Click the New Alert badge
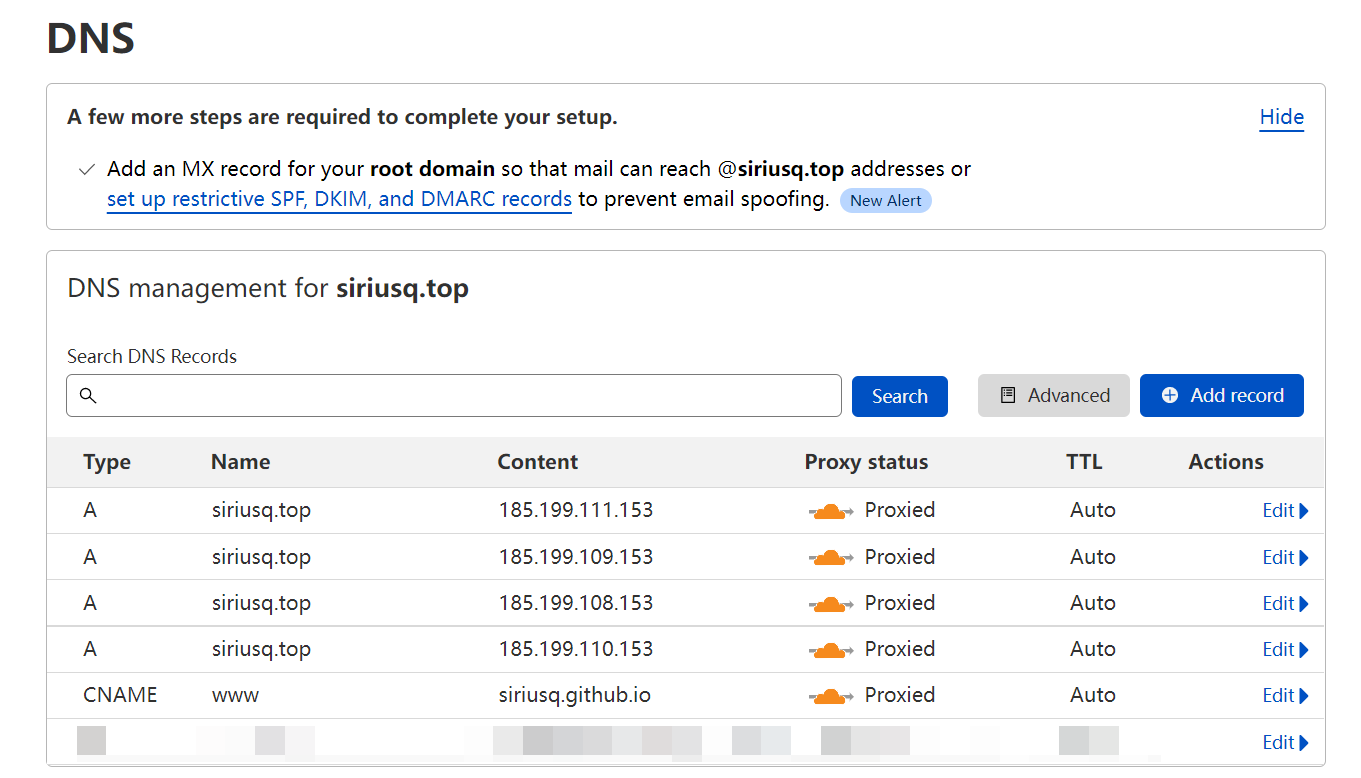Viewport: 1361px width, 778px height. (x=885, y=200)
